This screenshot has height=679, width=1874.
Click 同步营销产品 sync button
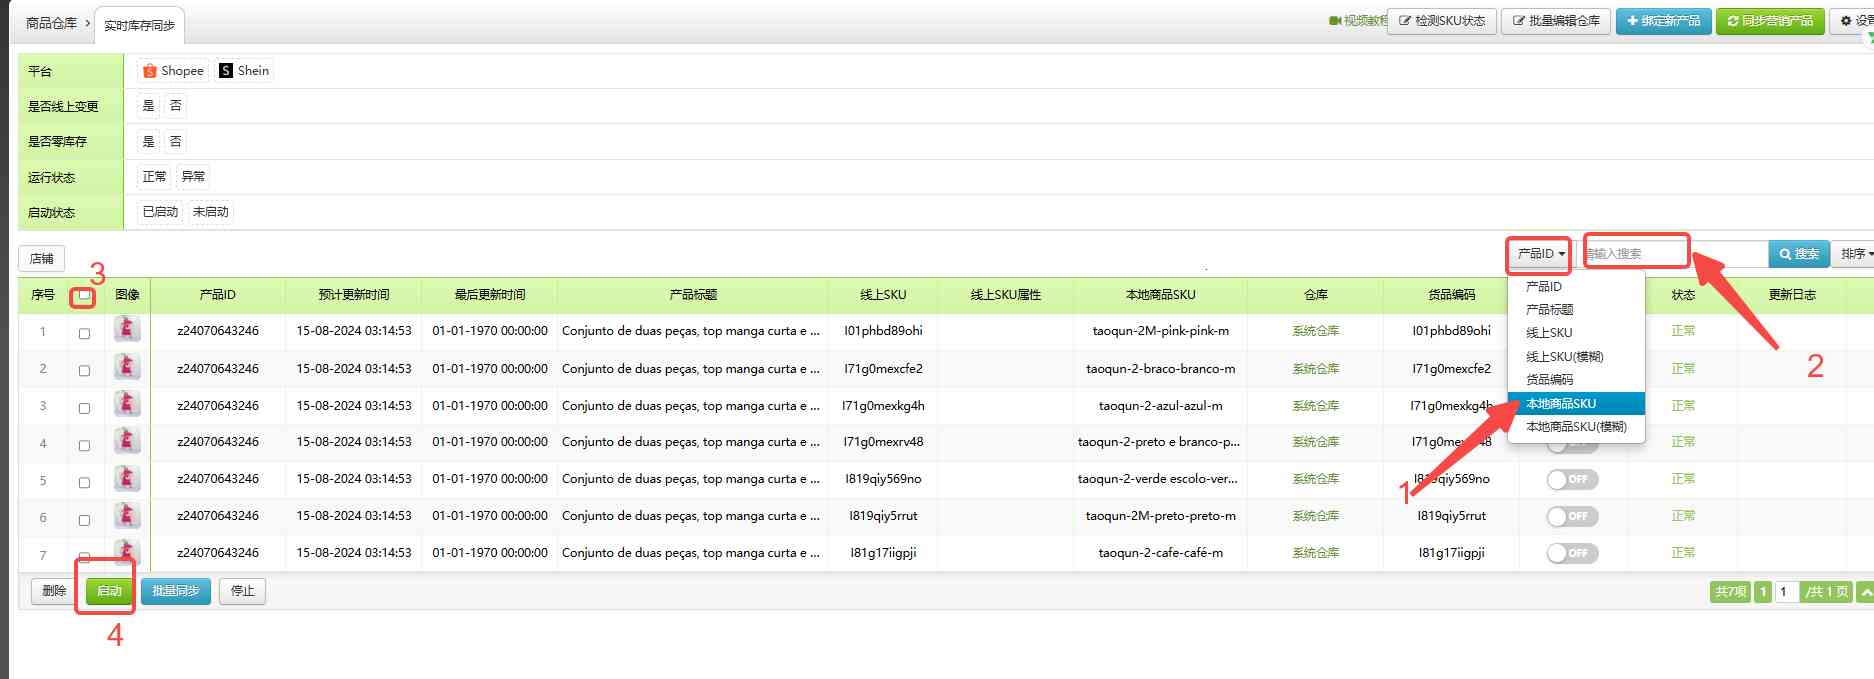point(1769,21)
